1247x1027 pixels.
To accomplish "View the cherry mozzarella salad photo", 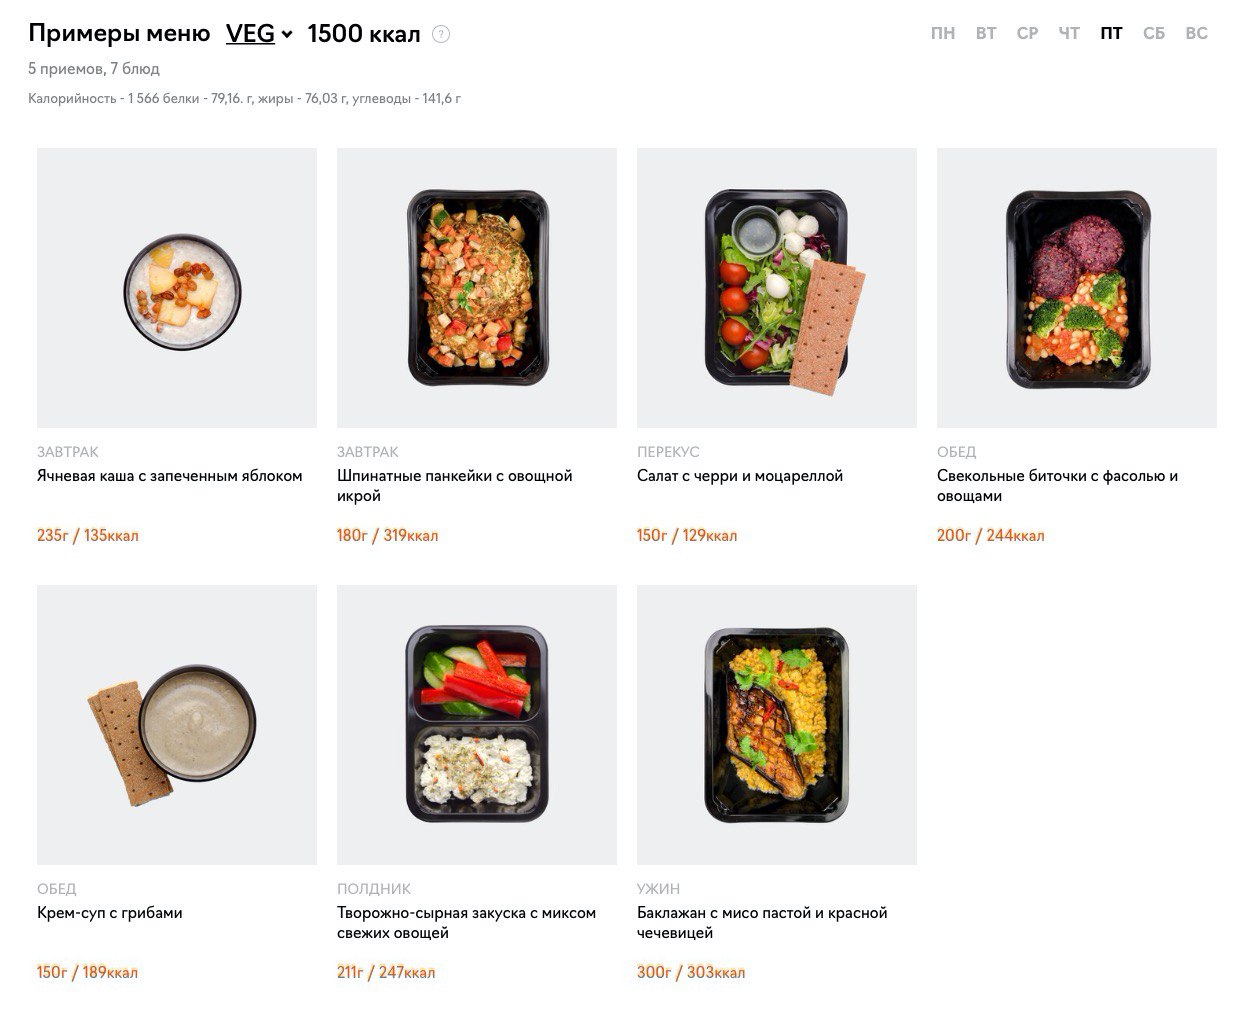I will pyautogui.click(x=777, y=288).
